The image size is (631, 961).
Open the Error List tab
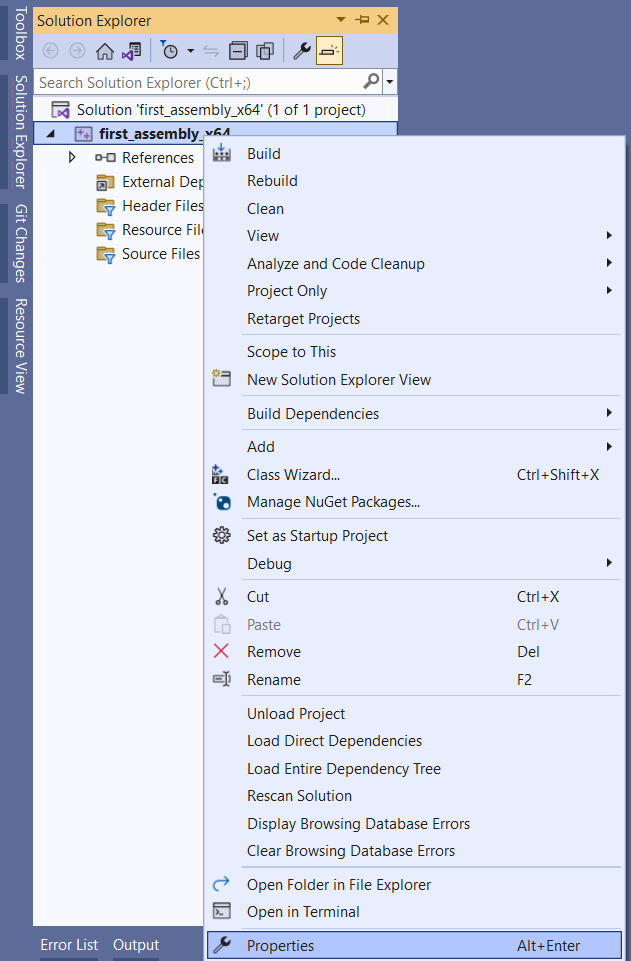click(x=69, y=945)
